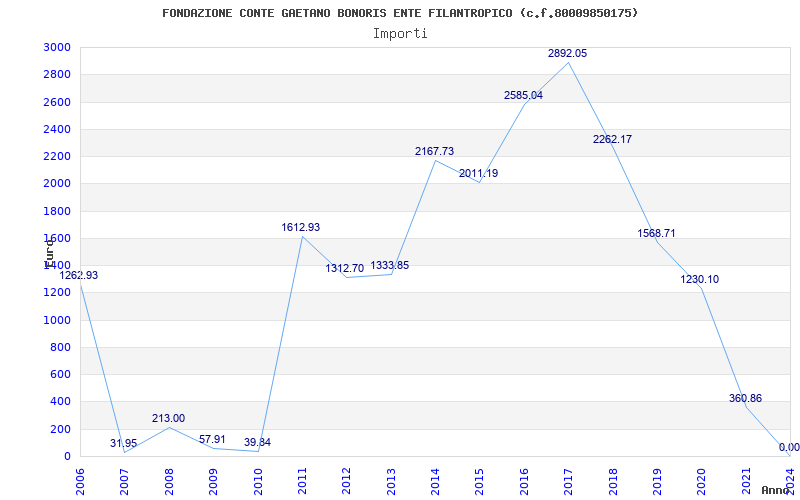The image size is (800, 500).
Task: Click year 2009 on the x-axis
Action: [213, 481]
